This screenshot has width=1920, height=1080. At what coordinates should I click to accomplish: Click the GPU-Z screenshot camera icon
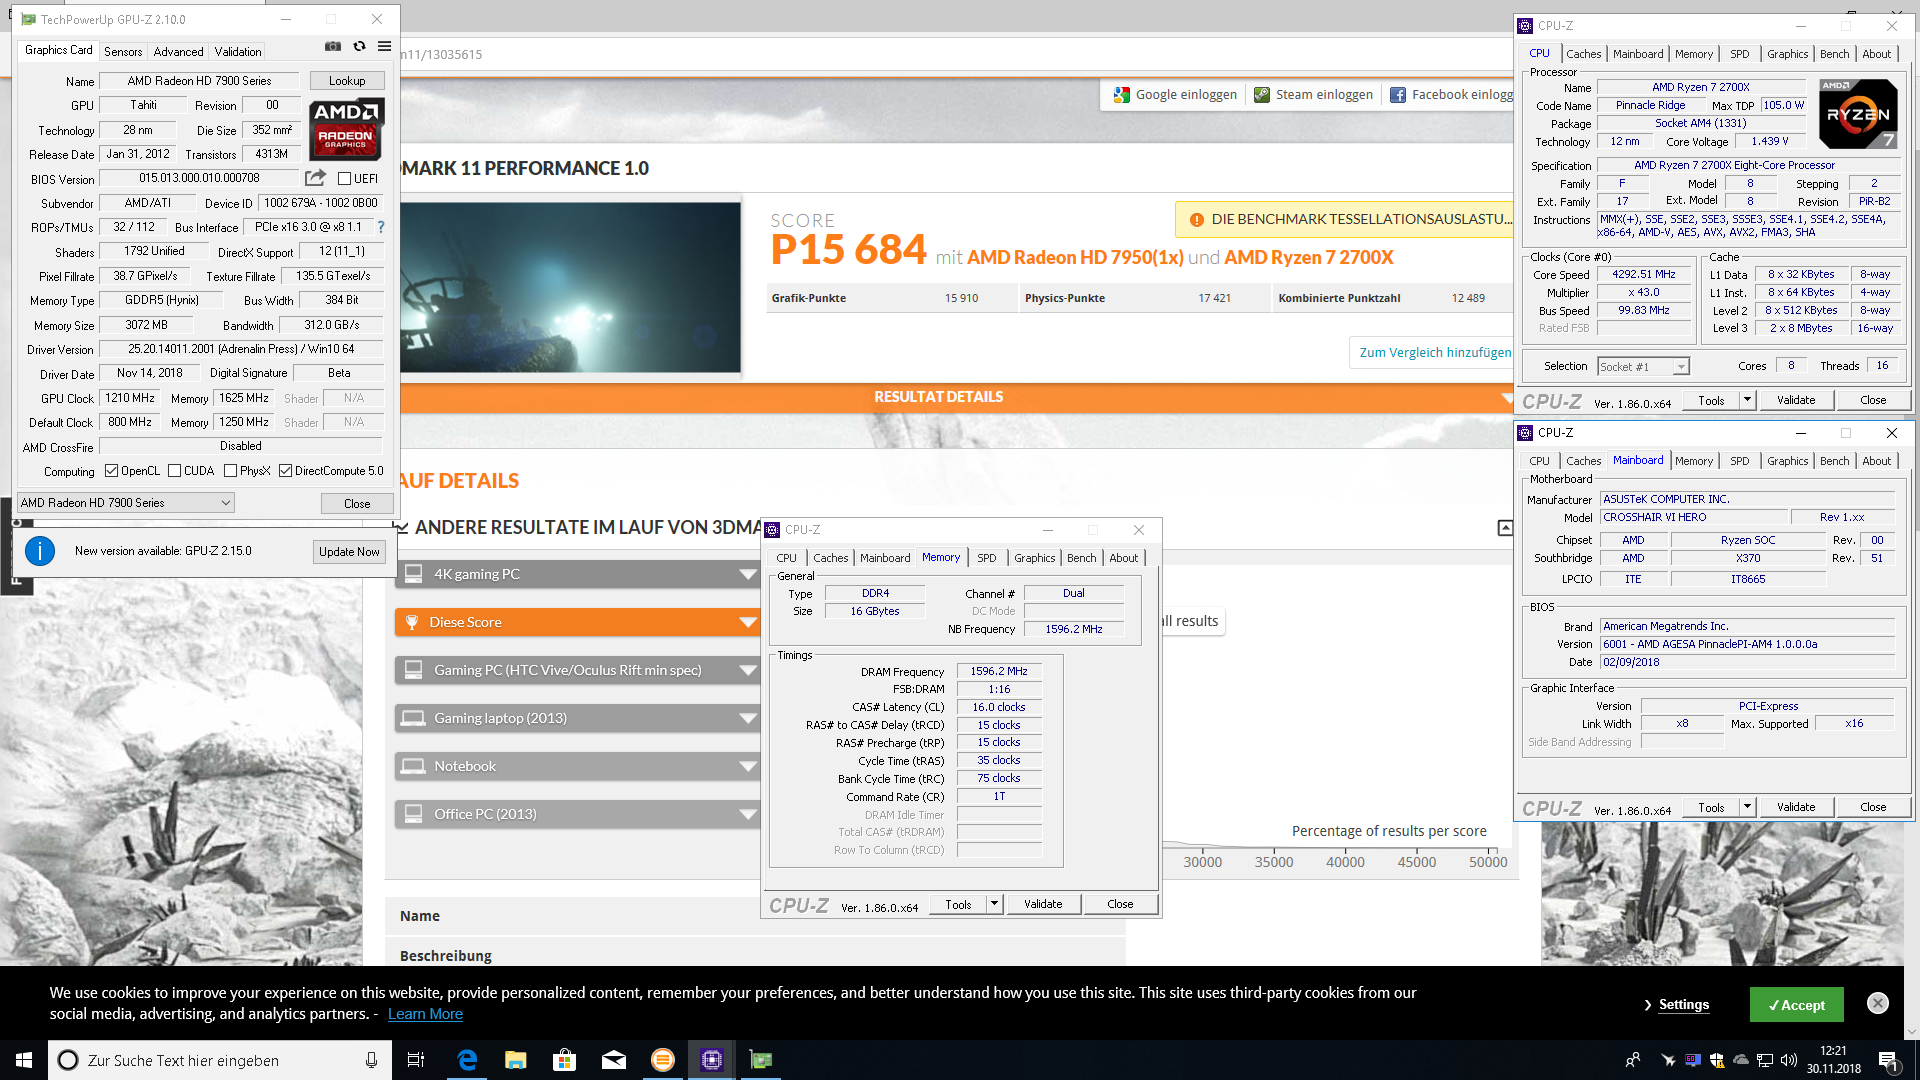coord(333,46)
